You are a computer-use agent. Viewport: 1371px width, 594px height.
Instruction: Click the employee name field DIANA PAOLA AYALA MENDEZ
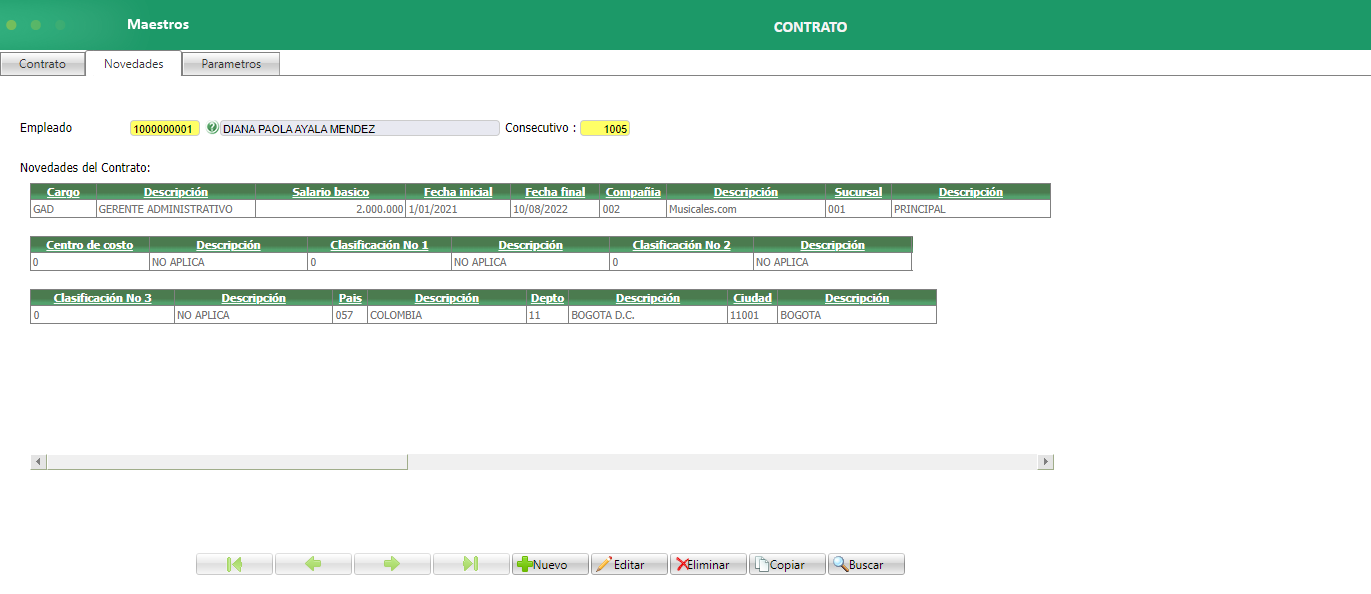pos(359,129)
